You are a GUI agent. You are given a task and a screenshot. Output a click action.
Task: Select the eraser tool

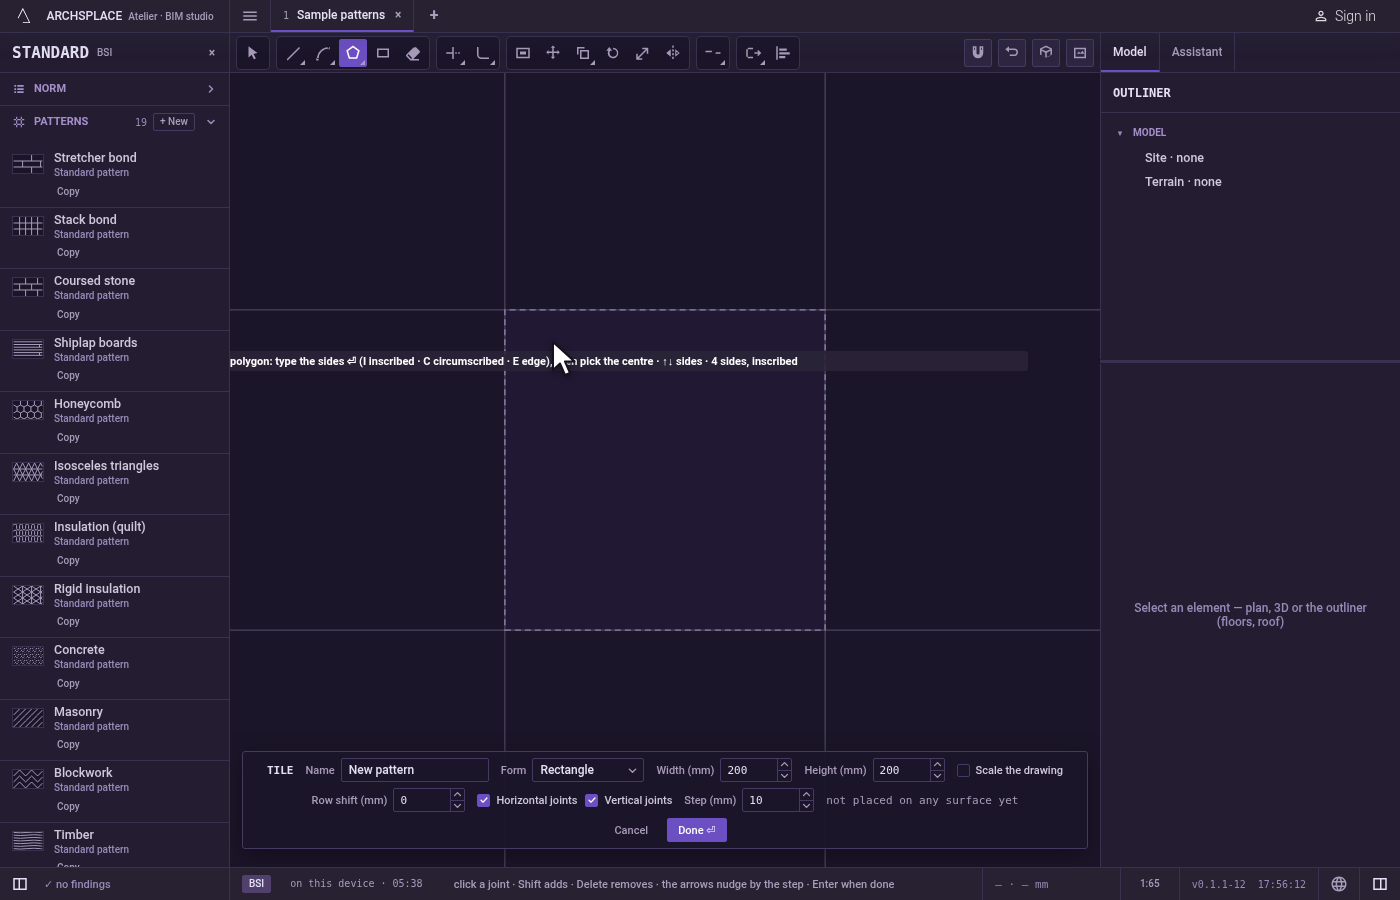(413, 53)
